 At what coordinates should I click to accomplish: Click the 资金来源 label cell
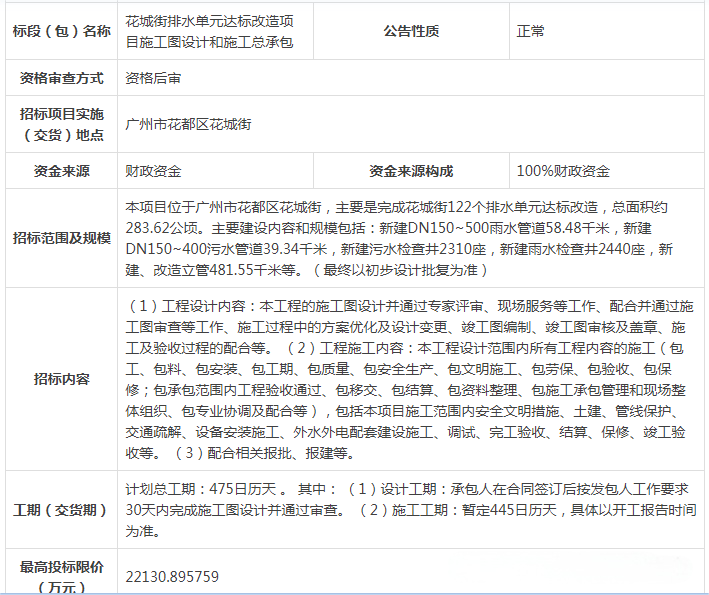(x=62, y=171)
